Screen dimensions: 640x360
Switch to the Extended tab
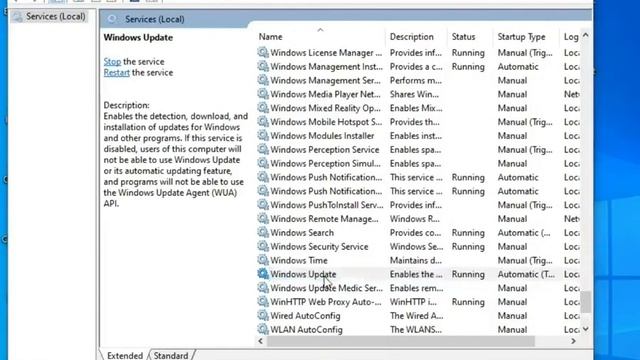coord(124,355)
